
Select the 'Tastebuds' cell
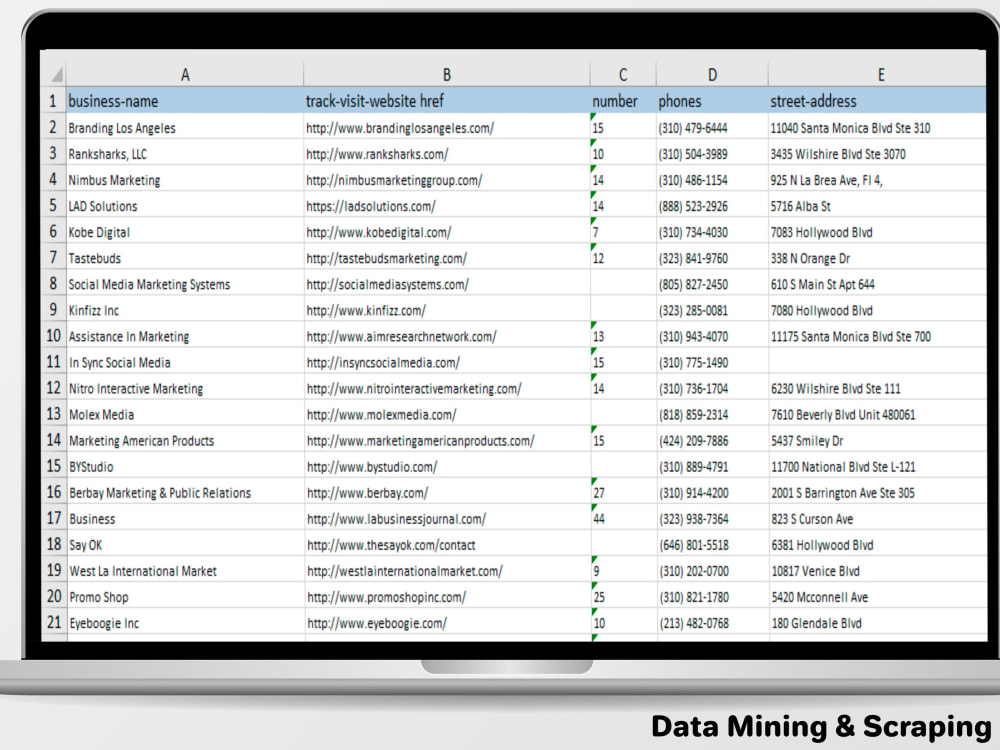185,258
